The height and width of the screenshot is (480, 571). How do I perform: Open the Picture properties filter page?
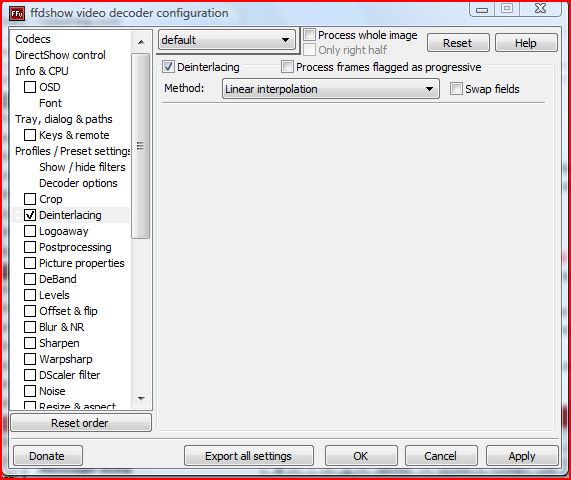[82, 263]
